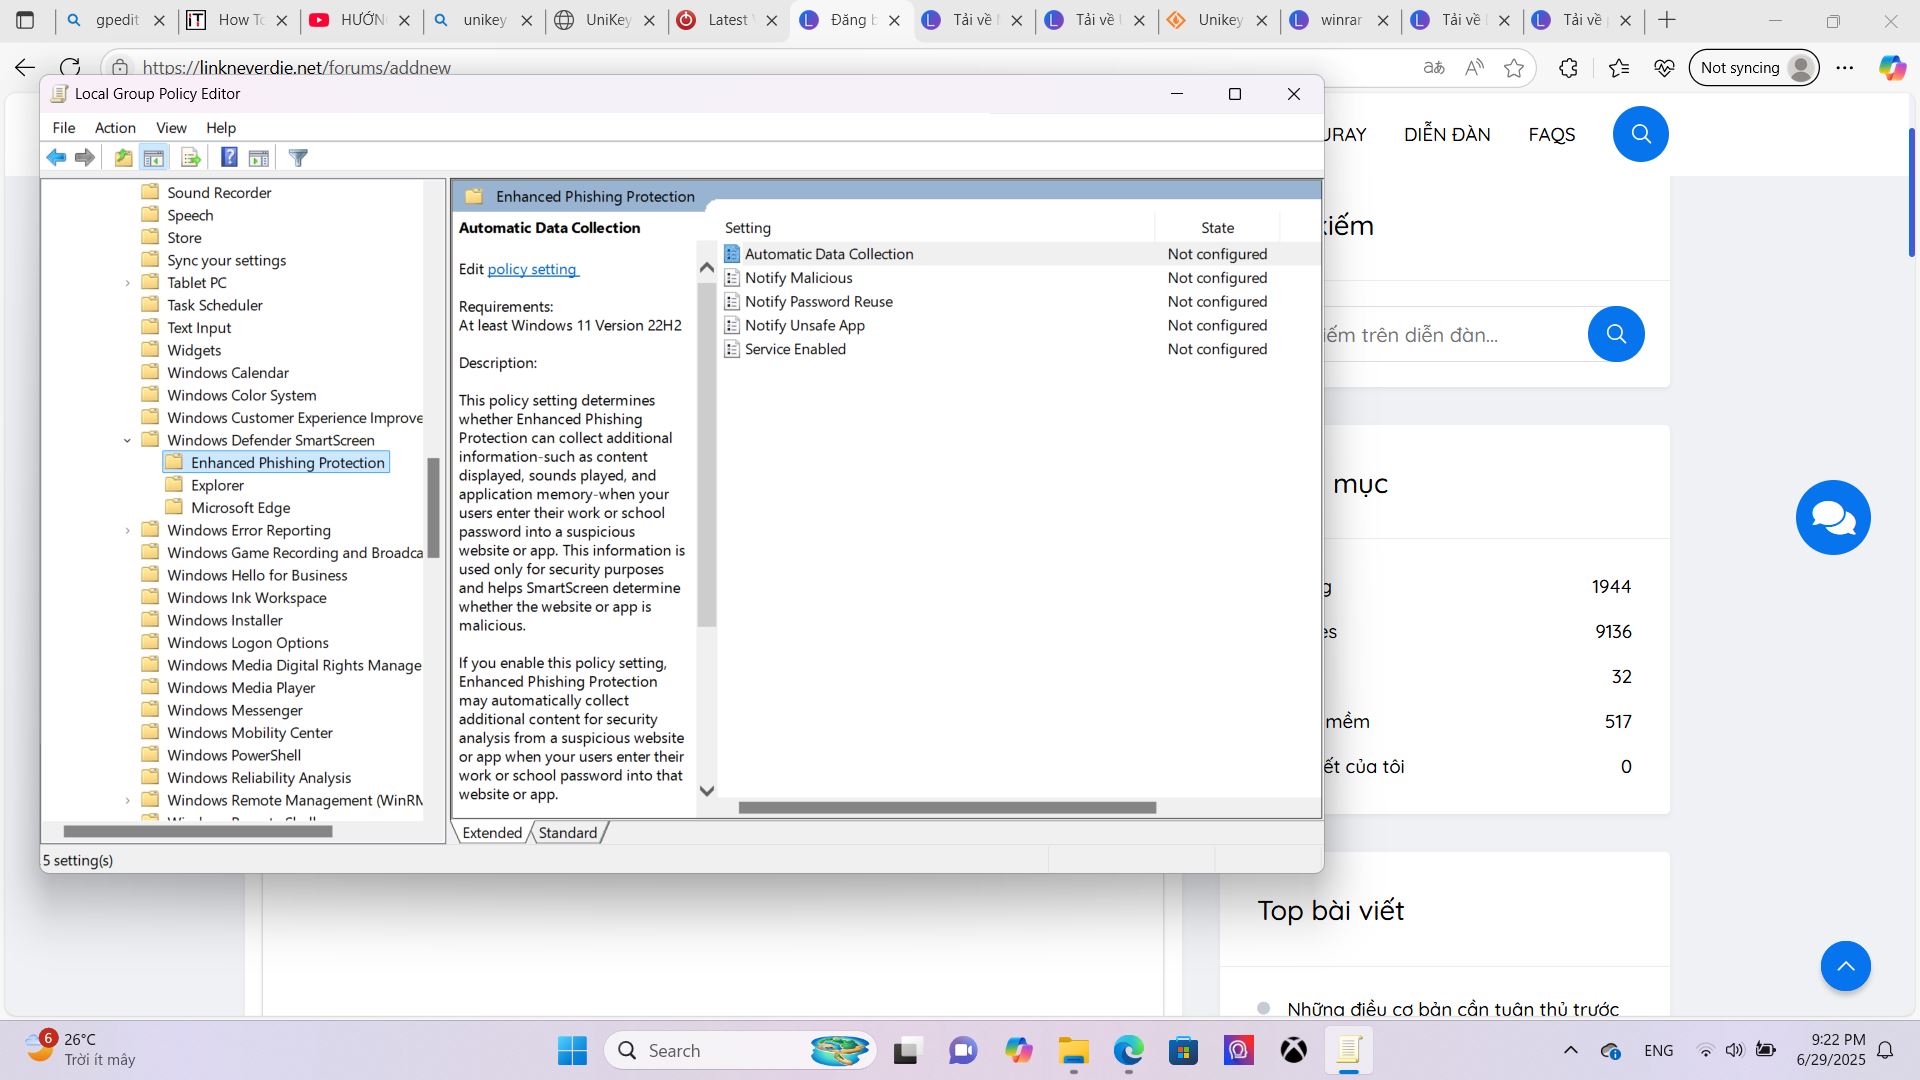Select the Notify Password Reuse setting
Viewport: 1920px width, 1080px height.
pyautogui.click(x=818, y=301)
